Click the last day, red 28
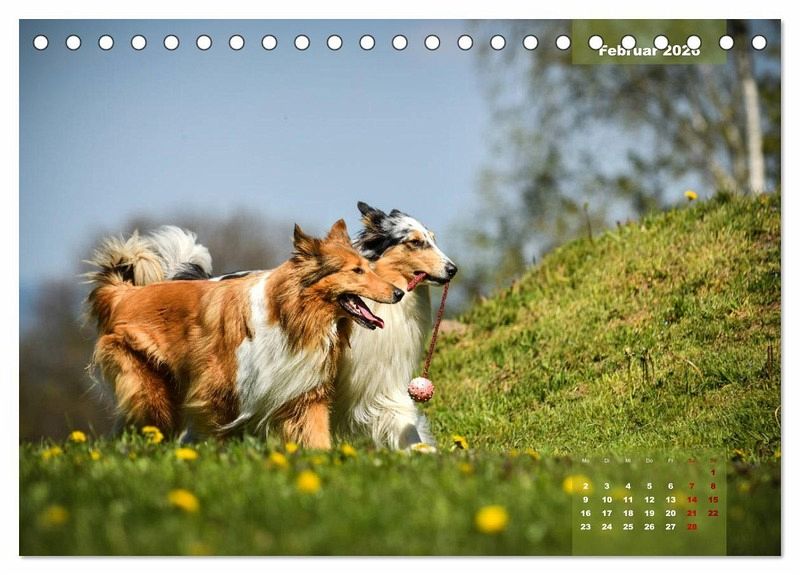Screen dimensions: 800x575 pos(691,526)
